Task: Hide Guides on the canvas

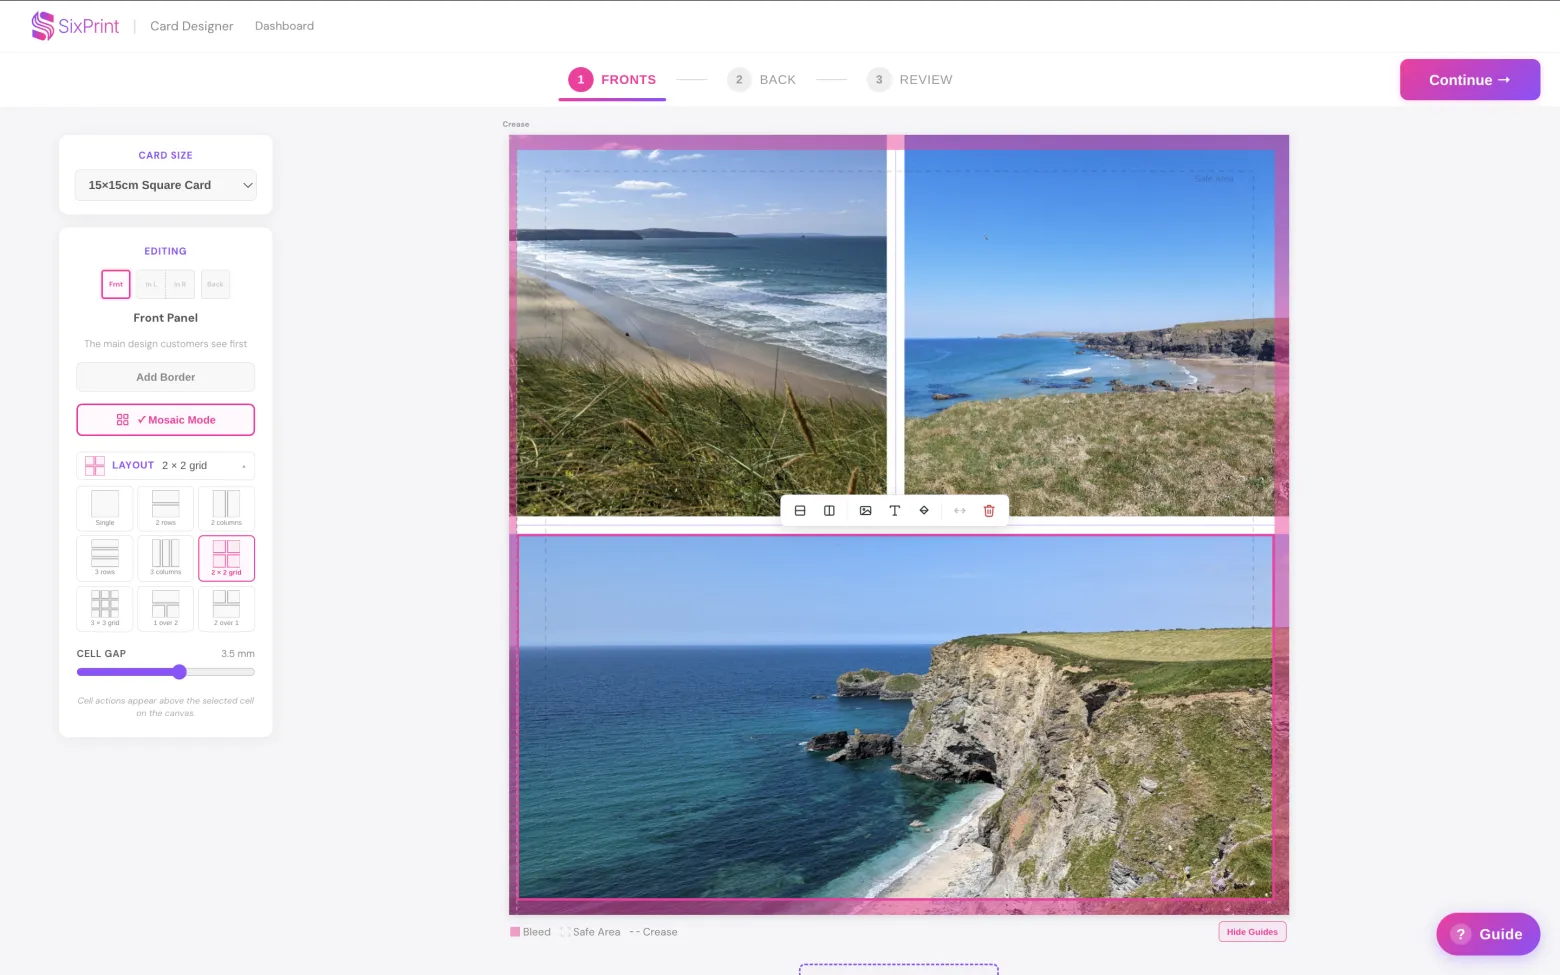Action: pyautogui.click(x=1252, y=932)
